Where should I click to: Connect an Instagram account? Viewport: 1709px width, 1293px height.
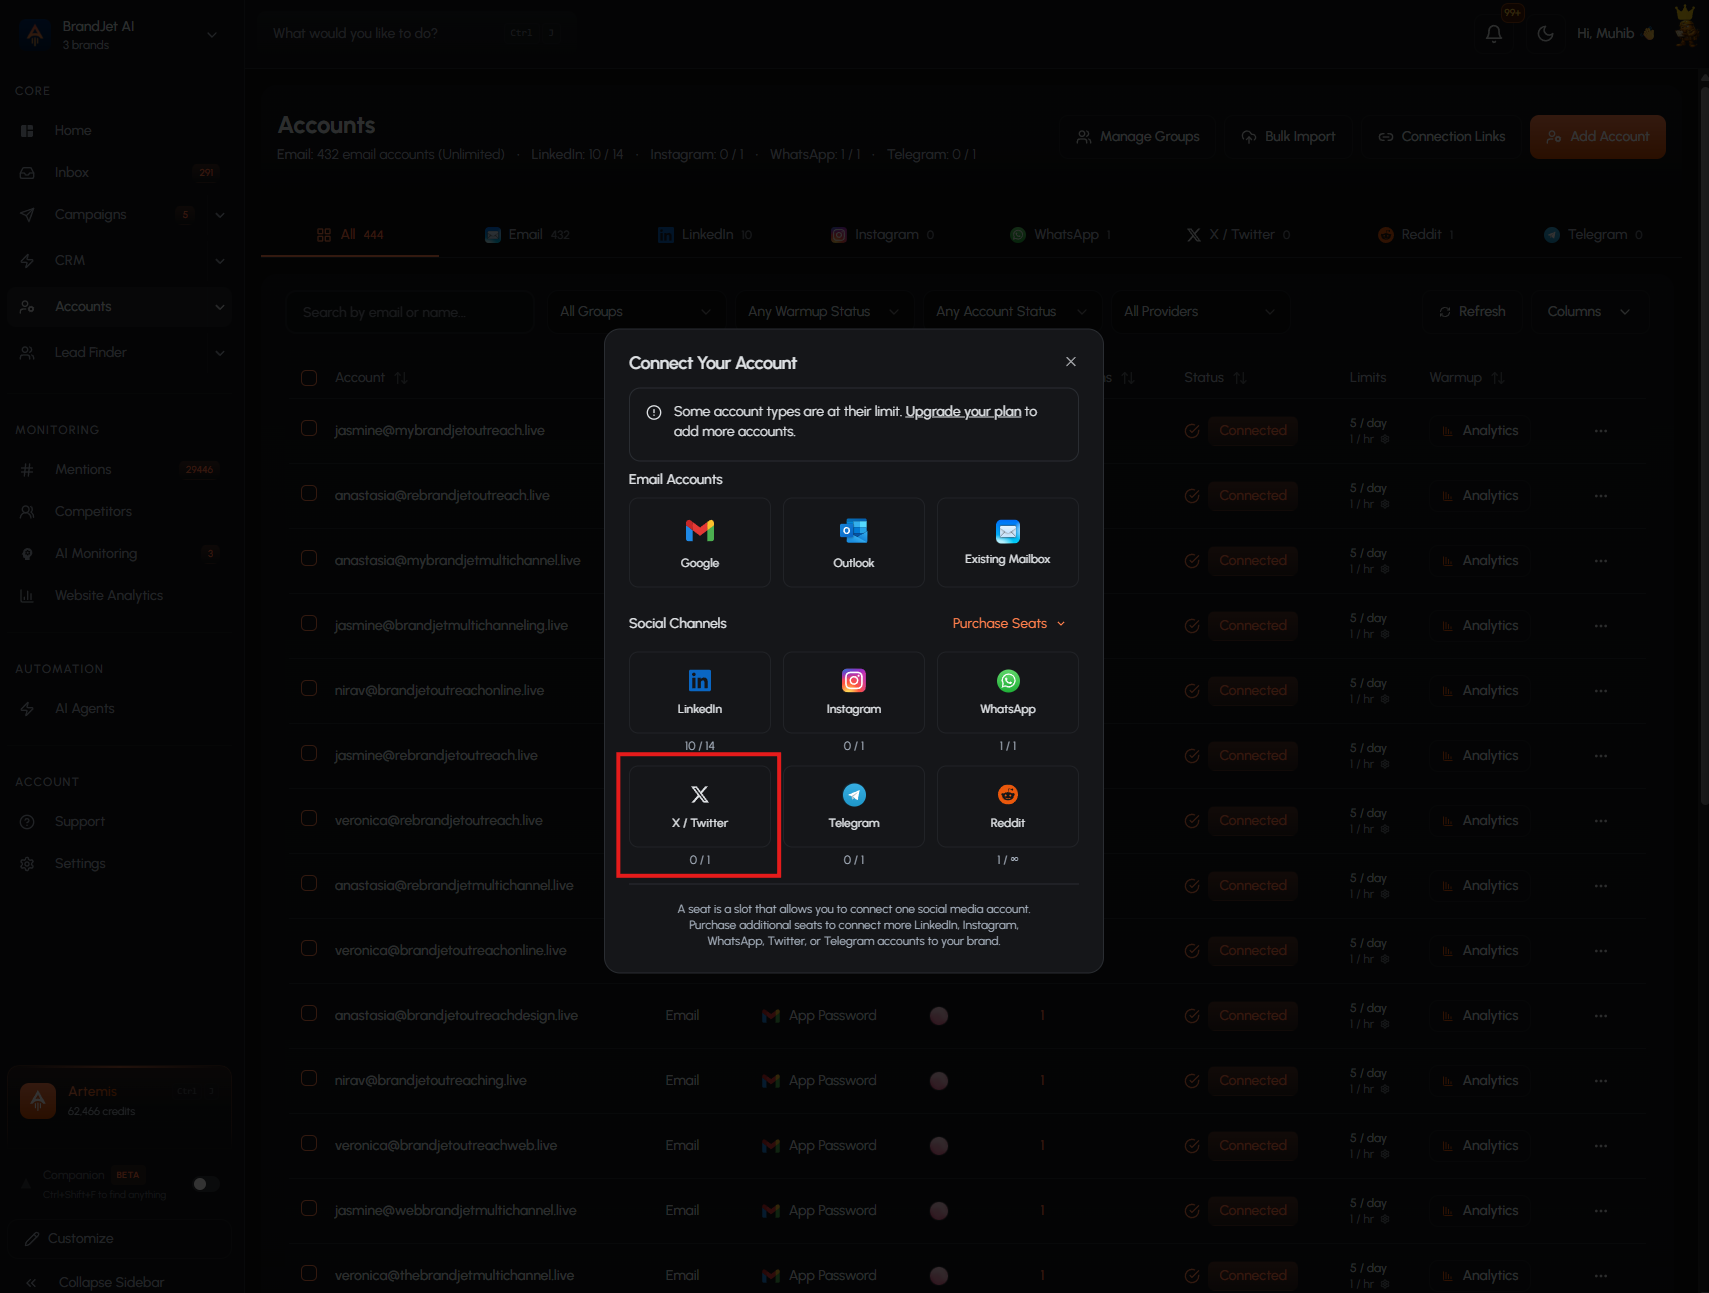tap(853, 692)
